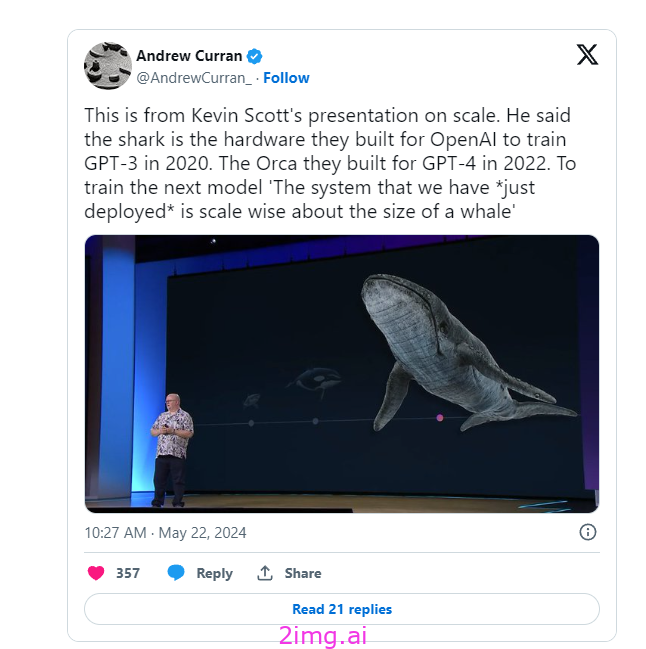Follow Andrew Curran

click(286, 78)
